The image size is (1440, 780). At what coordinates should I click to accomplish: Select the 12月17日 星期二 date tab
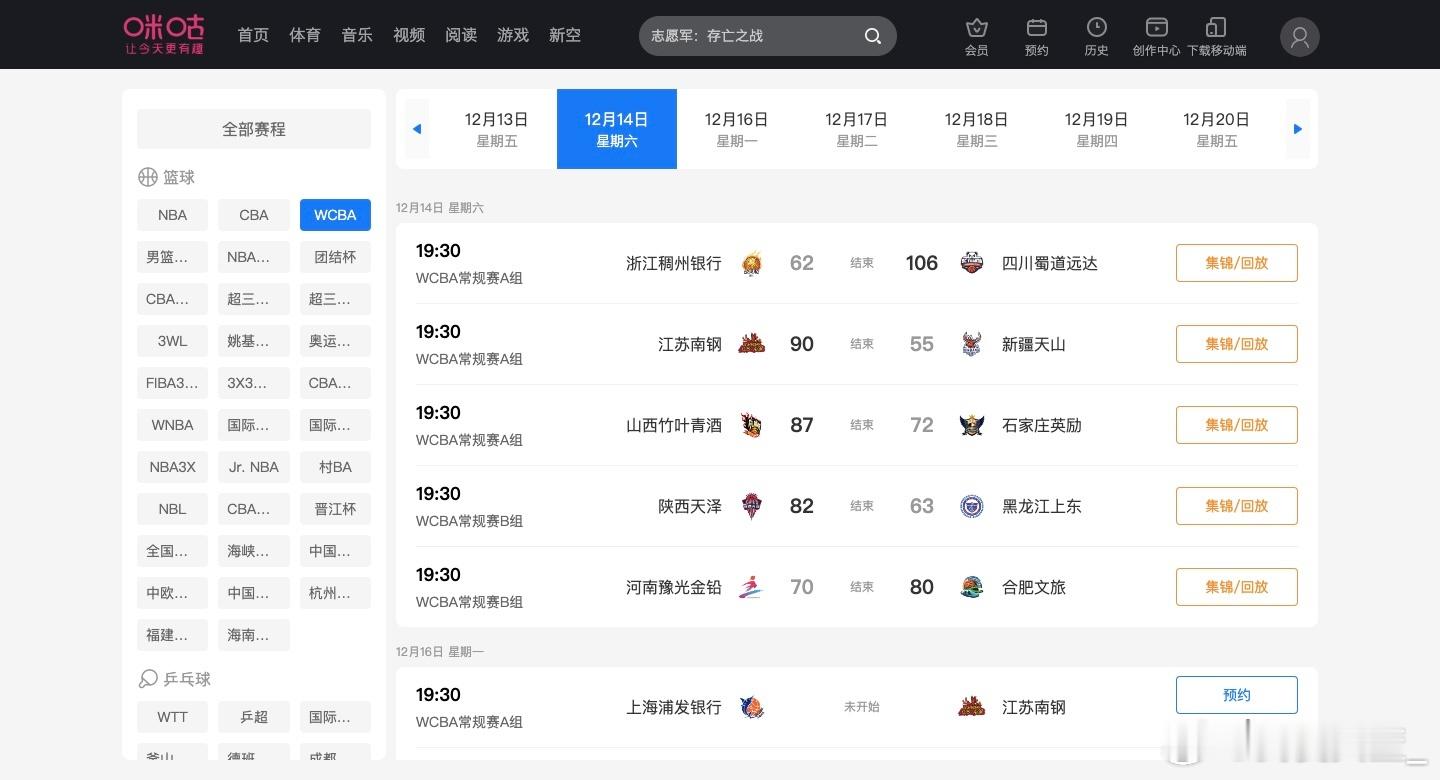click(x=857, y=129)
